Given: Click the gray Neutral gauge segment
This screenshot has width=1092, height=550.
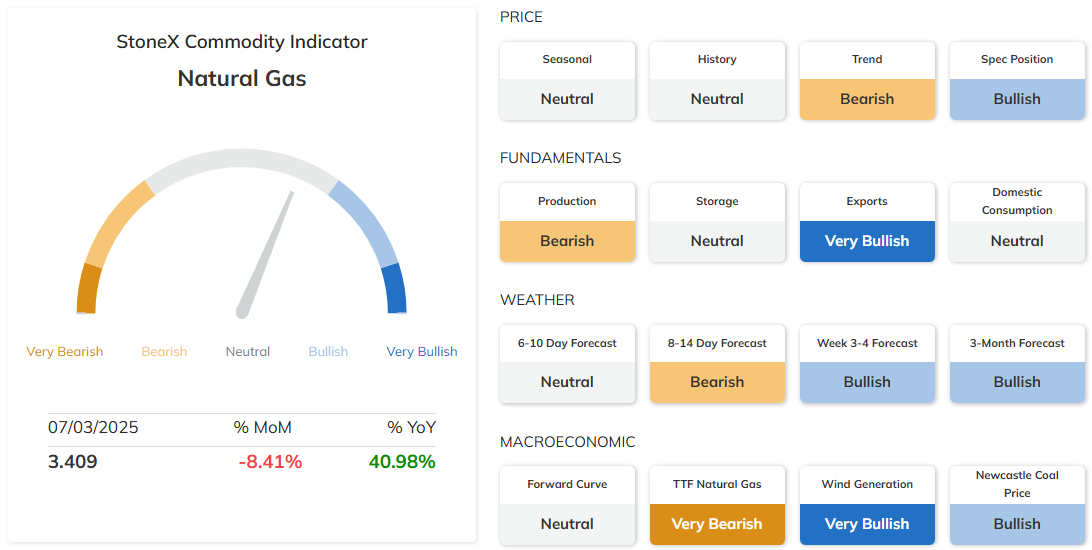Looking at the screenshot, I should (242, 159).
